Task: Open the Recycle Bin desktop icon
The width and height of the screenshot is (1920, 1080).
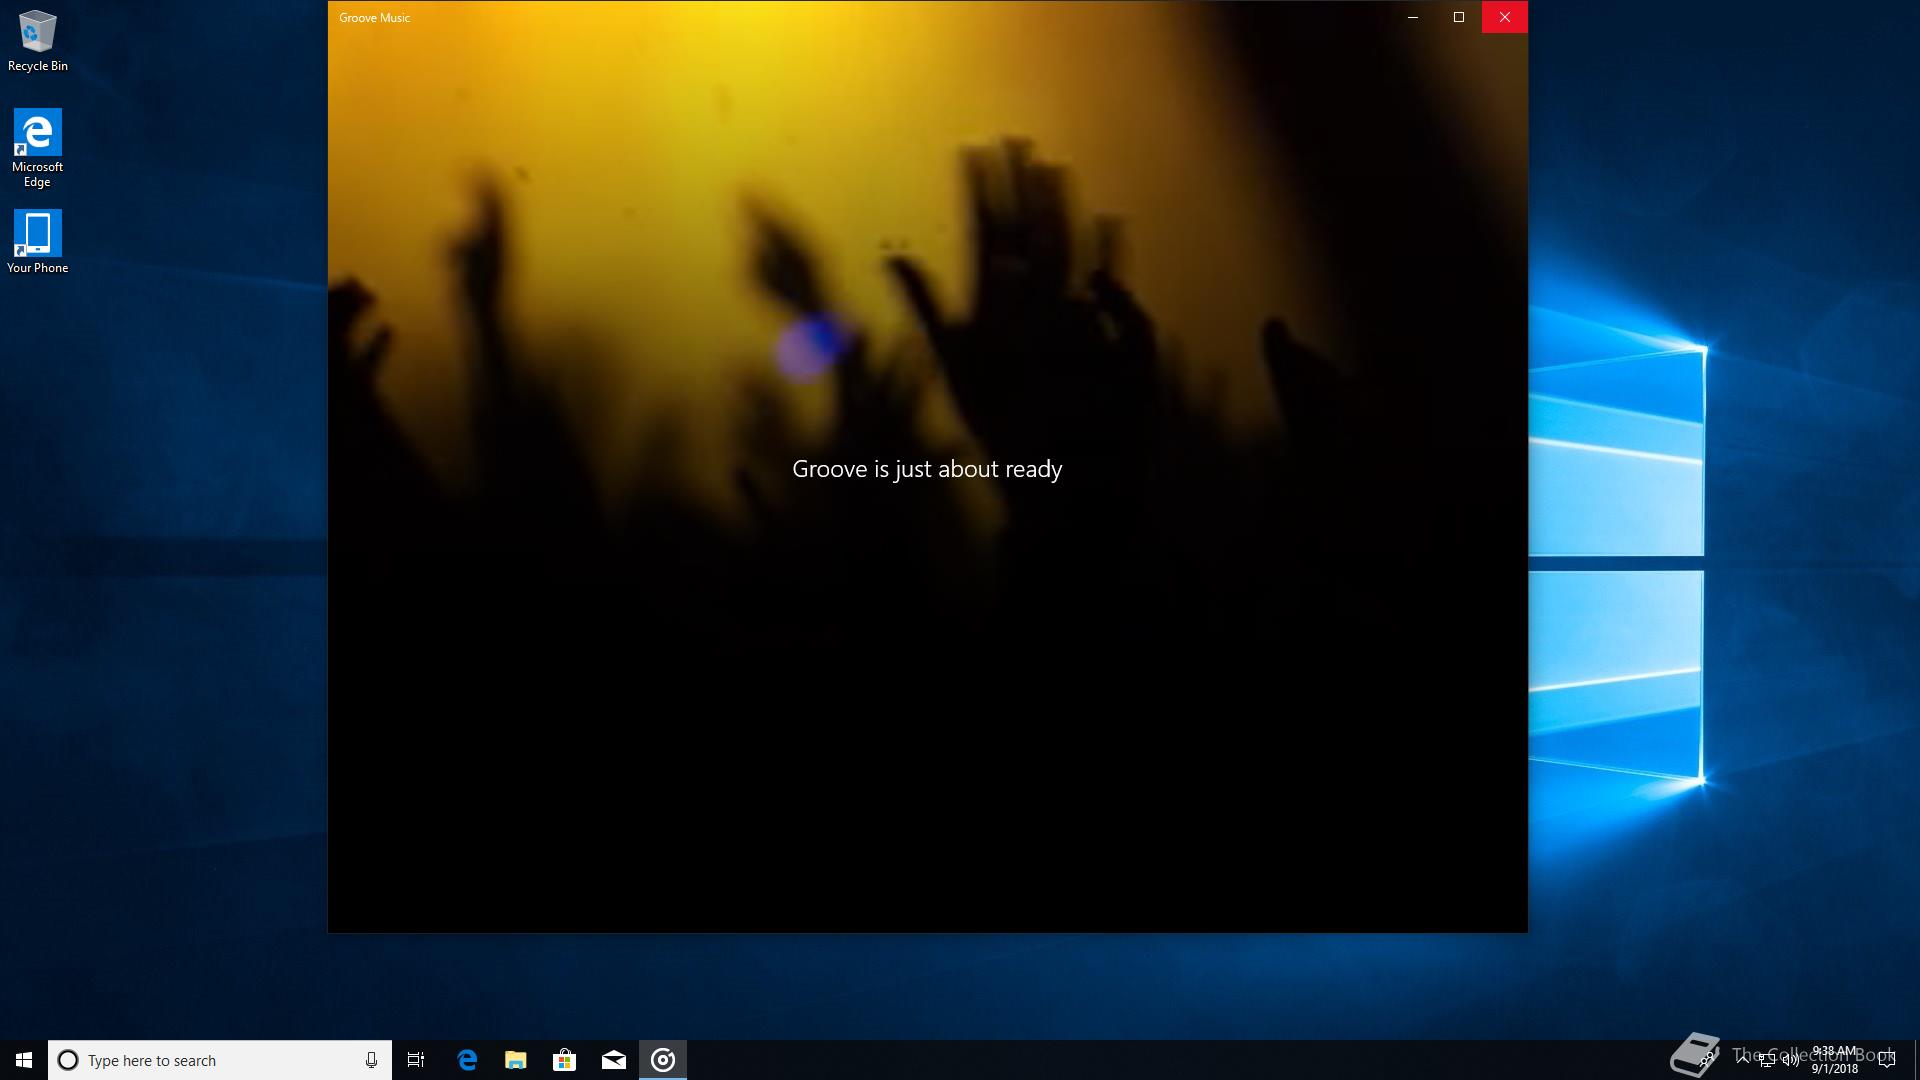Action: (x=37, y=40)
